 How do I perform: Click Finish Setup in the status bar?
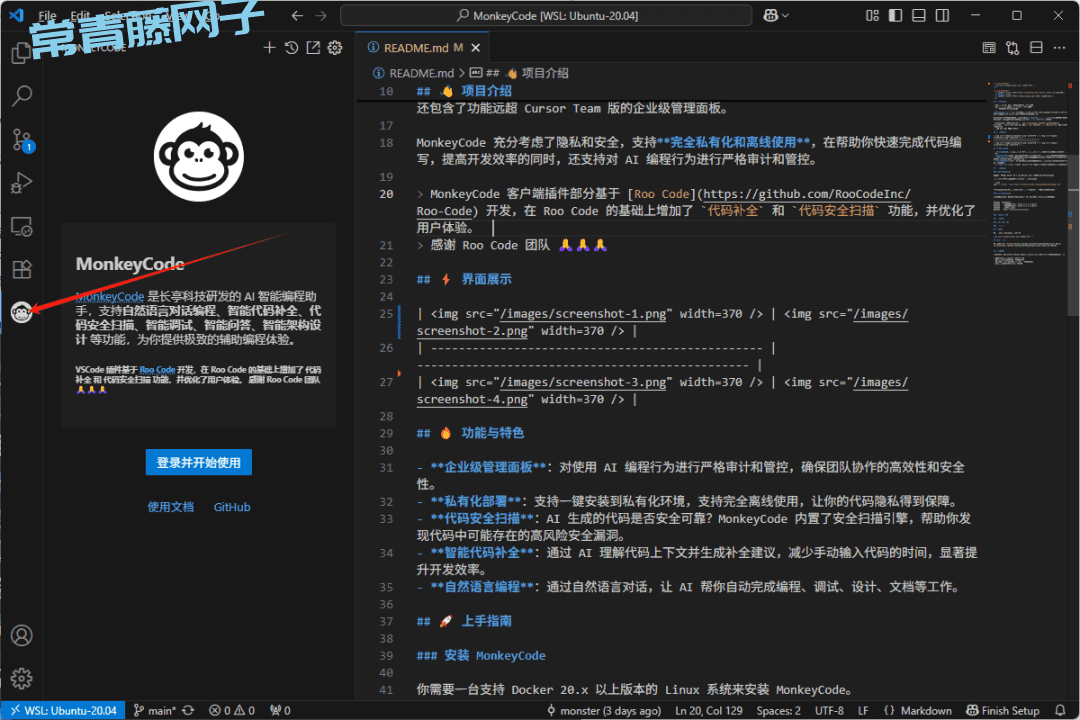(1003, 710)
